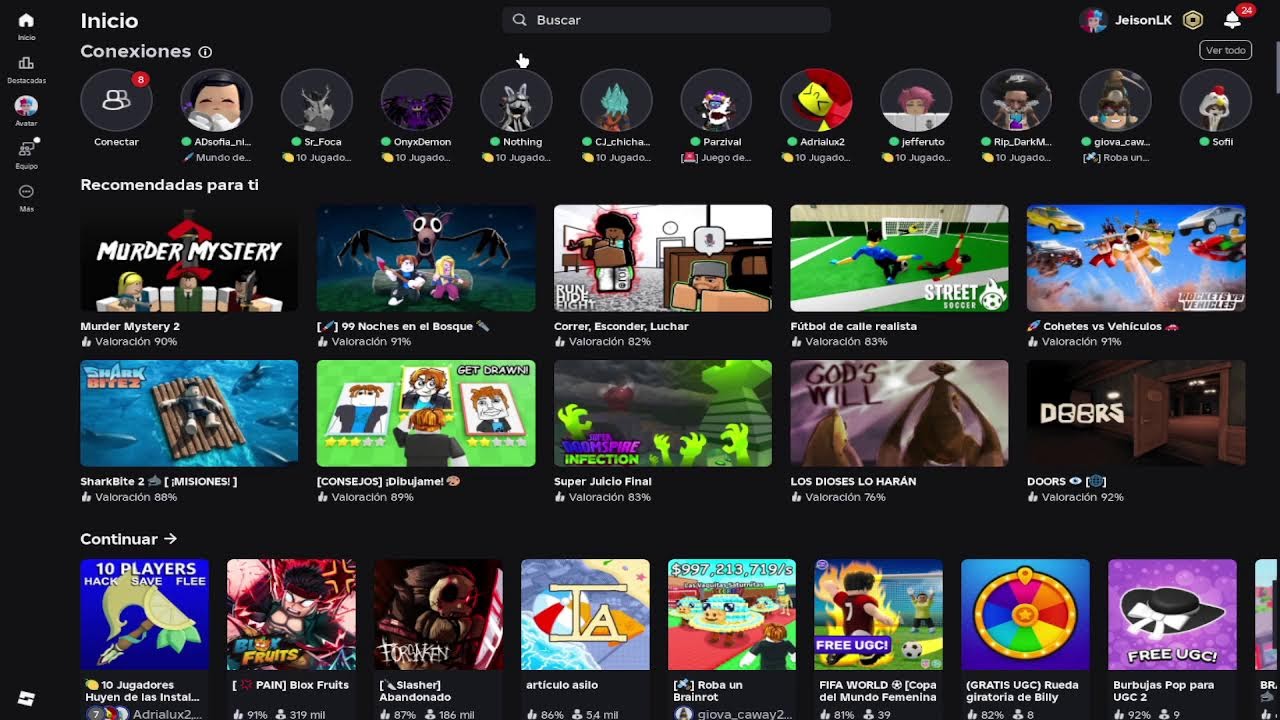Click the Ver todo button
Image resolution: width=1280 pixels, height=720 pixels.
point(1225,50)
